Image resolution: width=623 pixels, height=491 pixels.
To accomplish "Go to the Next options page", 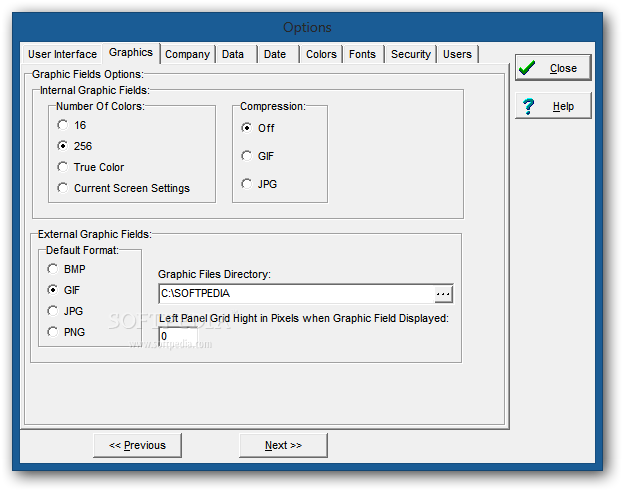I will [x=283, y=445].
